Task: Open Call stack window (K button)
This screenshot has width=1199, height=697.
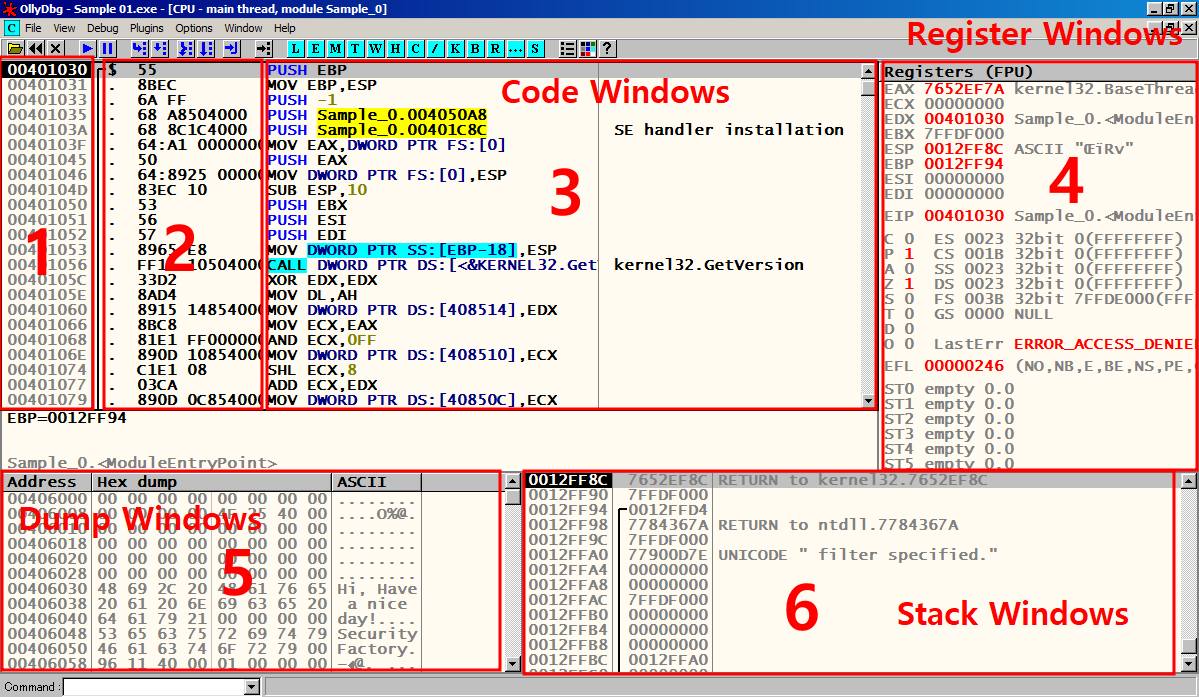Action: coord(455,48)
